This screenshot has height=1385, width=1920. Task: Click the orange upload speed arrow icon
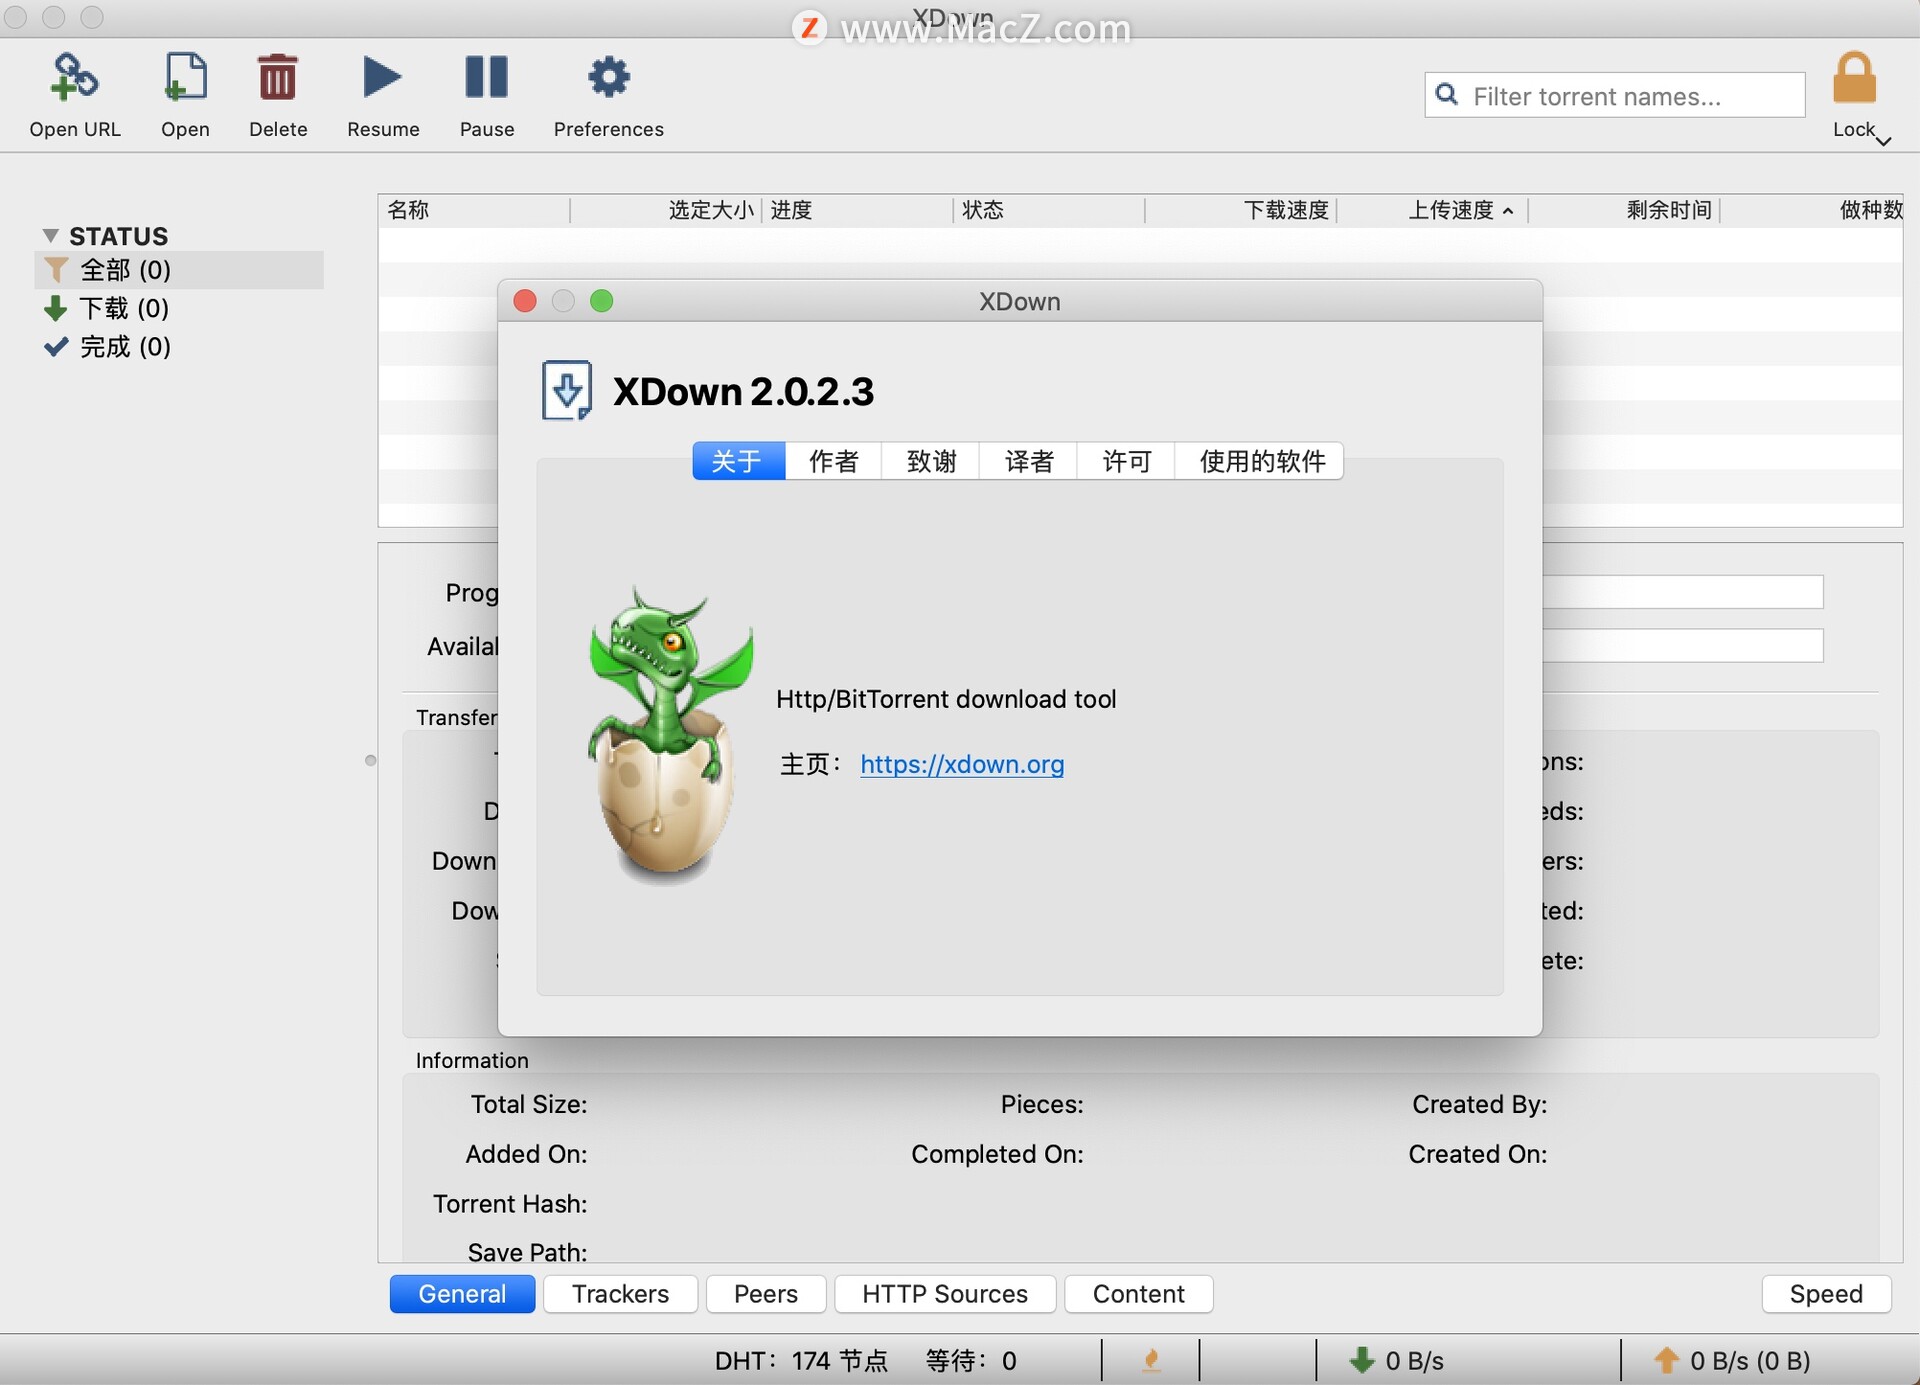click(x=1666, y=1360)
